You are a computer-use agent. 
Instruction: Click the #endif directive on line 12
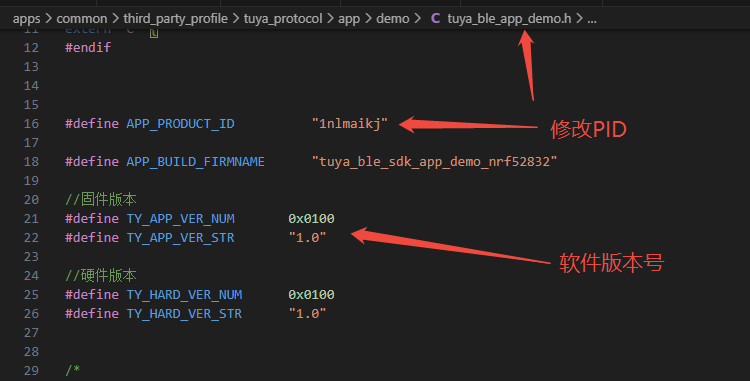pyautogui.click(x=88, y=47)
